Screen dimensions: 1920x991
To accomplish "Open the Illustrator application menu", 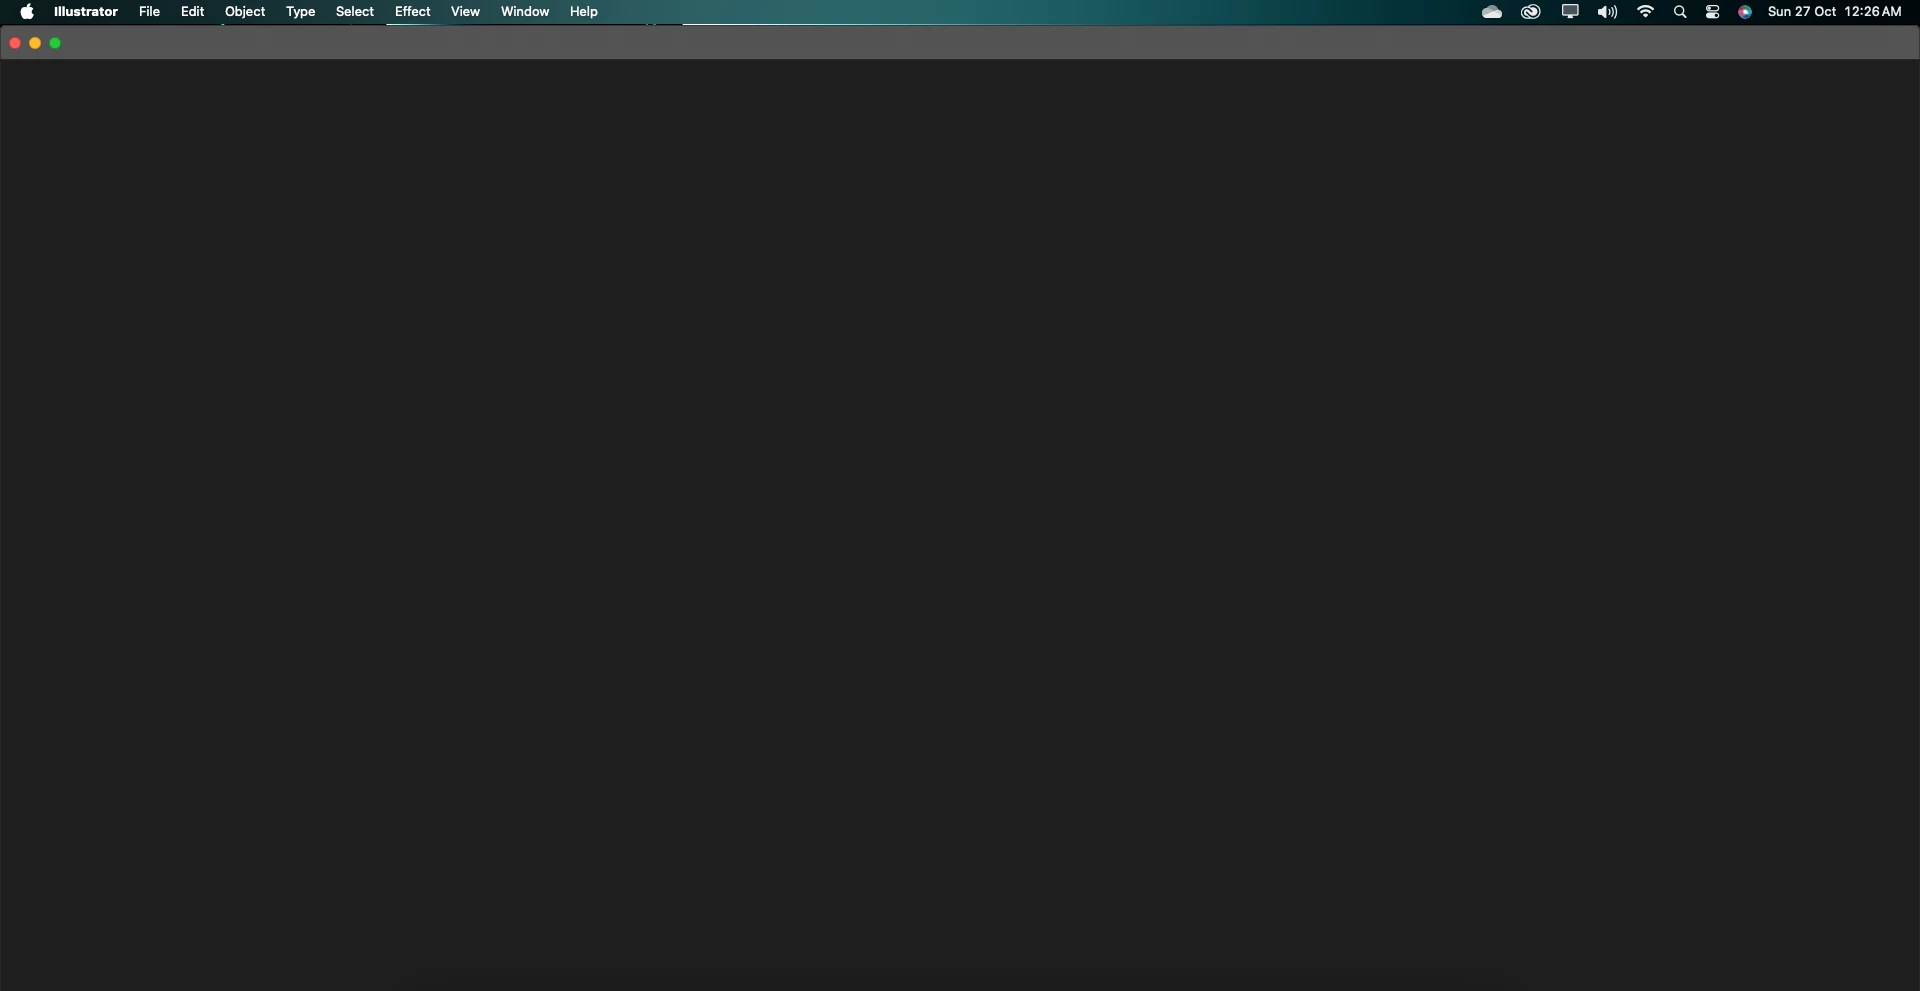I will point(86,12).
